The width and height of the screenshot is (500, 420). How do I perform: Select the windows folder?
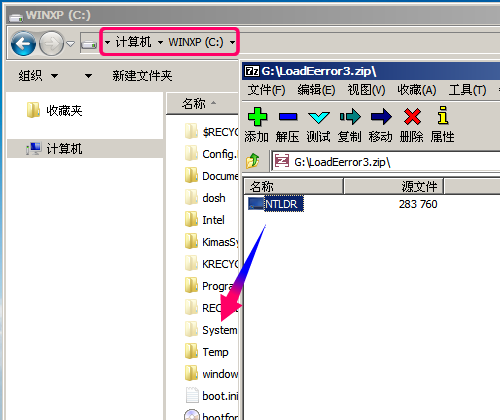click(212, 374)
